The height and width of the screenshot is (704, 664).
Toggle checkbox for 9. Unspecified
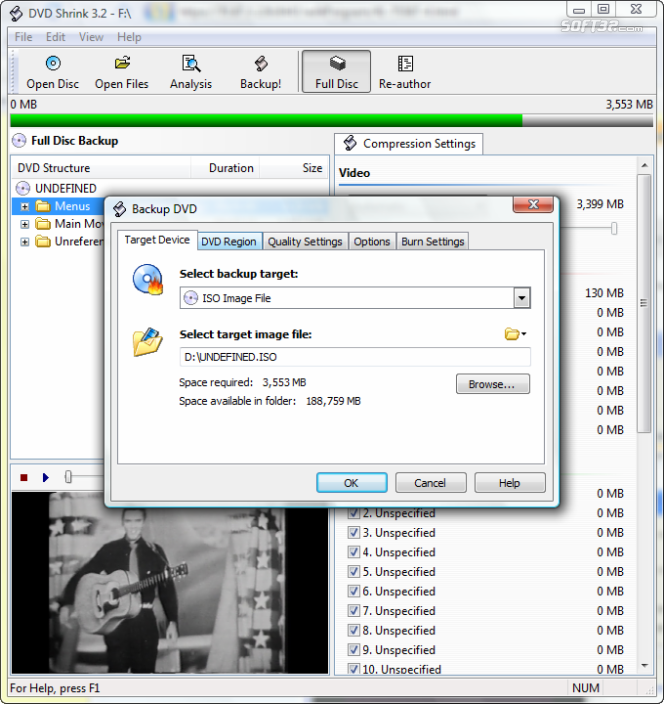(x=354, y=650)
